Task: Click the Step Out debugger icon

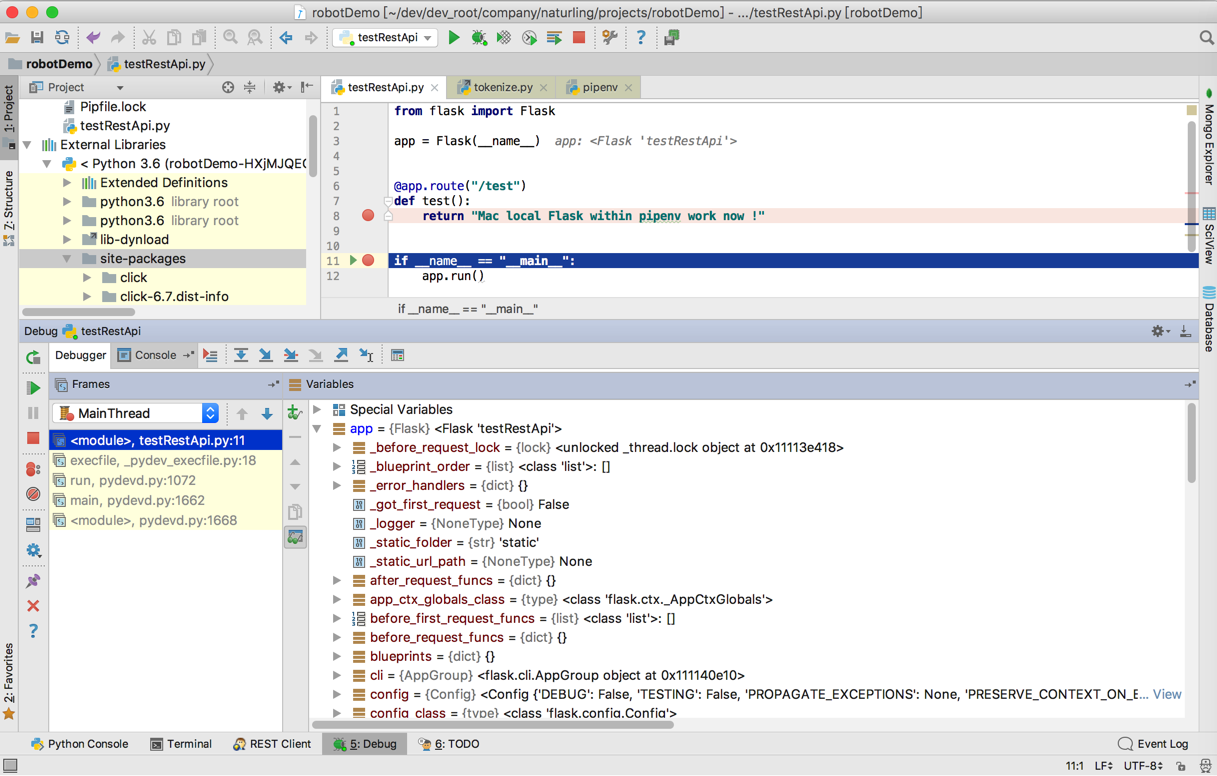Action: pyautogui.click(x=341, y=355)
